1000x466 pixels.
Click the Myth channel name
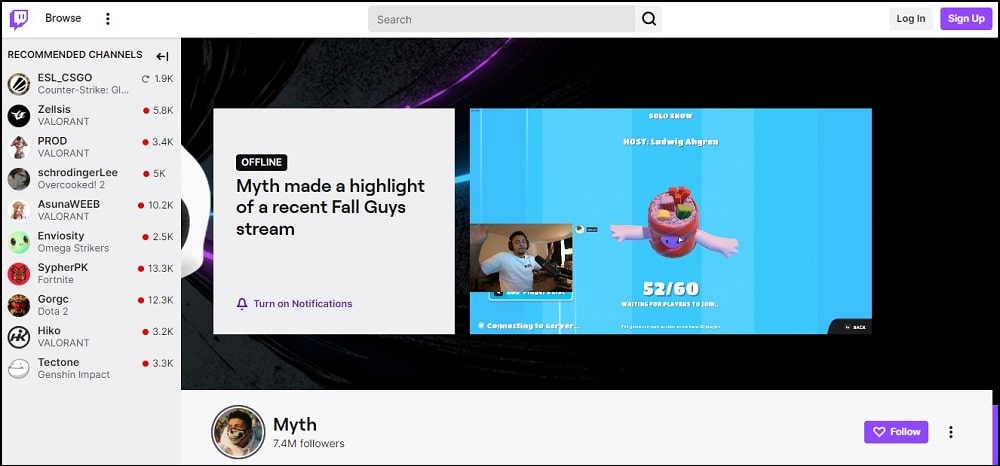[x=295, y=425]
